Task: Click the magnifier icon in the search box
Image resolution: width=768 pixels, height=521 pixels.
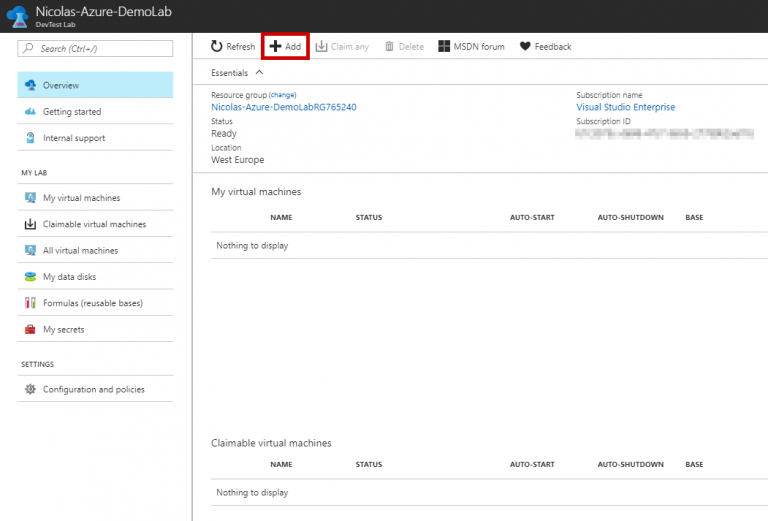Action: click(28, 48)
